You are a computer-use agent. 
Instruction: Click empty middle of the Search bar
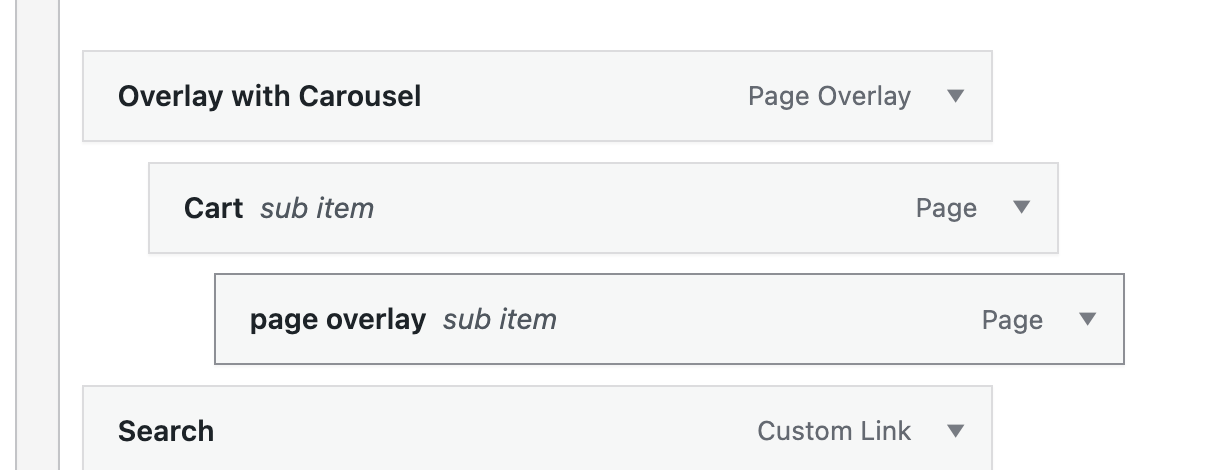(x=480, y=431)
